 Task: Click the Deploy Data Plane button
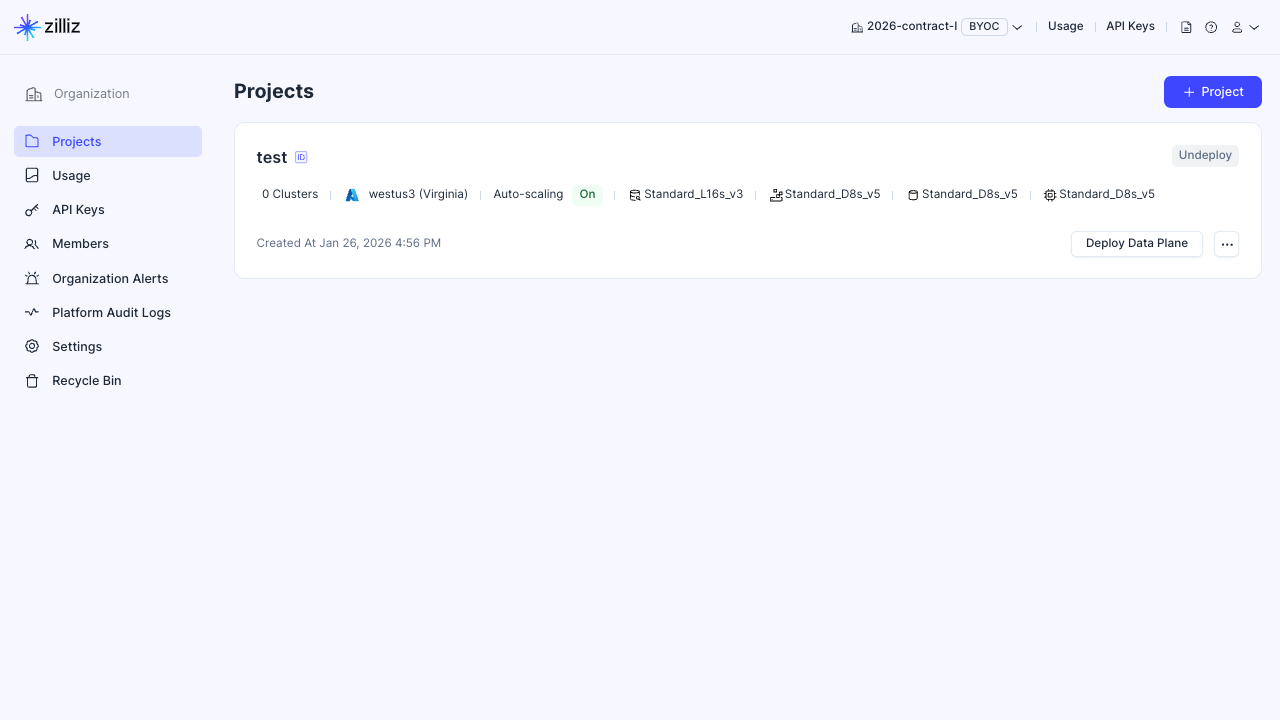[1136, 244]
